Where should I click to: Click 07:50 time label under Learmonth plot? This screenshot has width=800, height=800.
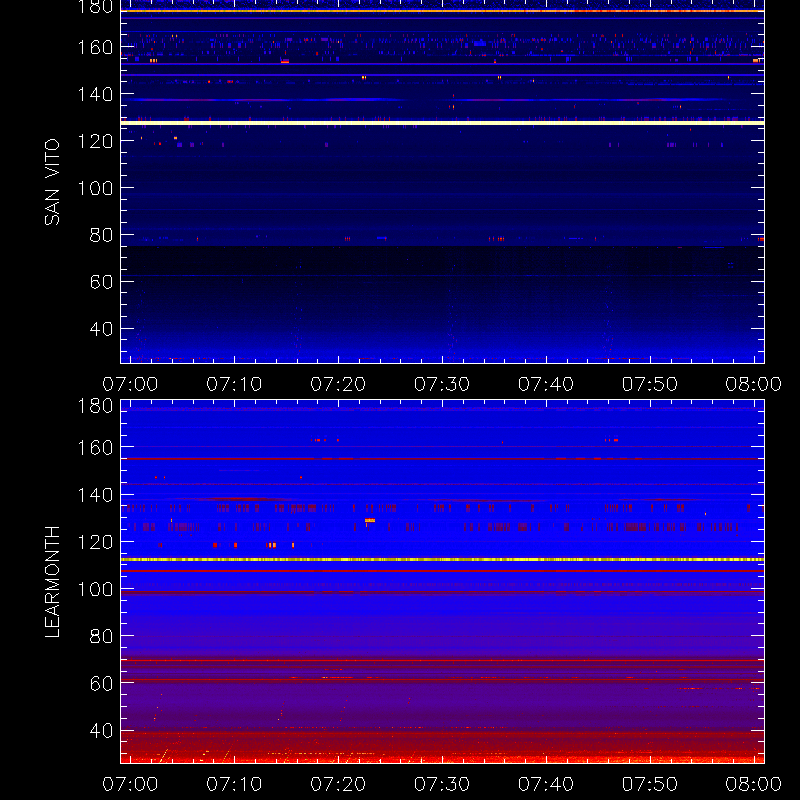click(x=650, y=784)
